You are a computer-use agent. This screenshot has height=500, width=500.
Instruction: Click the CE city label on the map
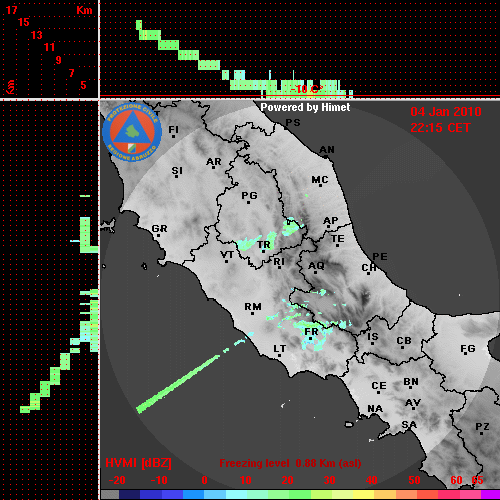379,386
